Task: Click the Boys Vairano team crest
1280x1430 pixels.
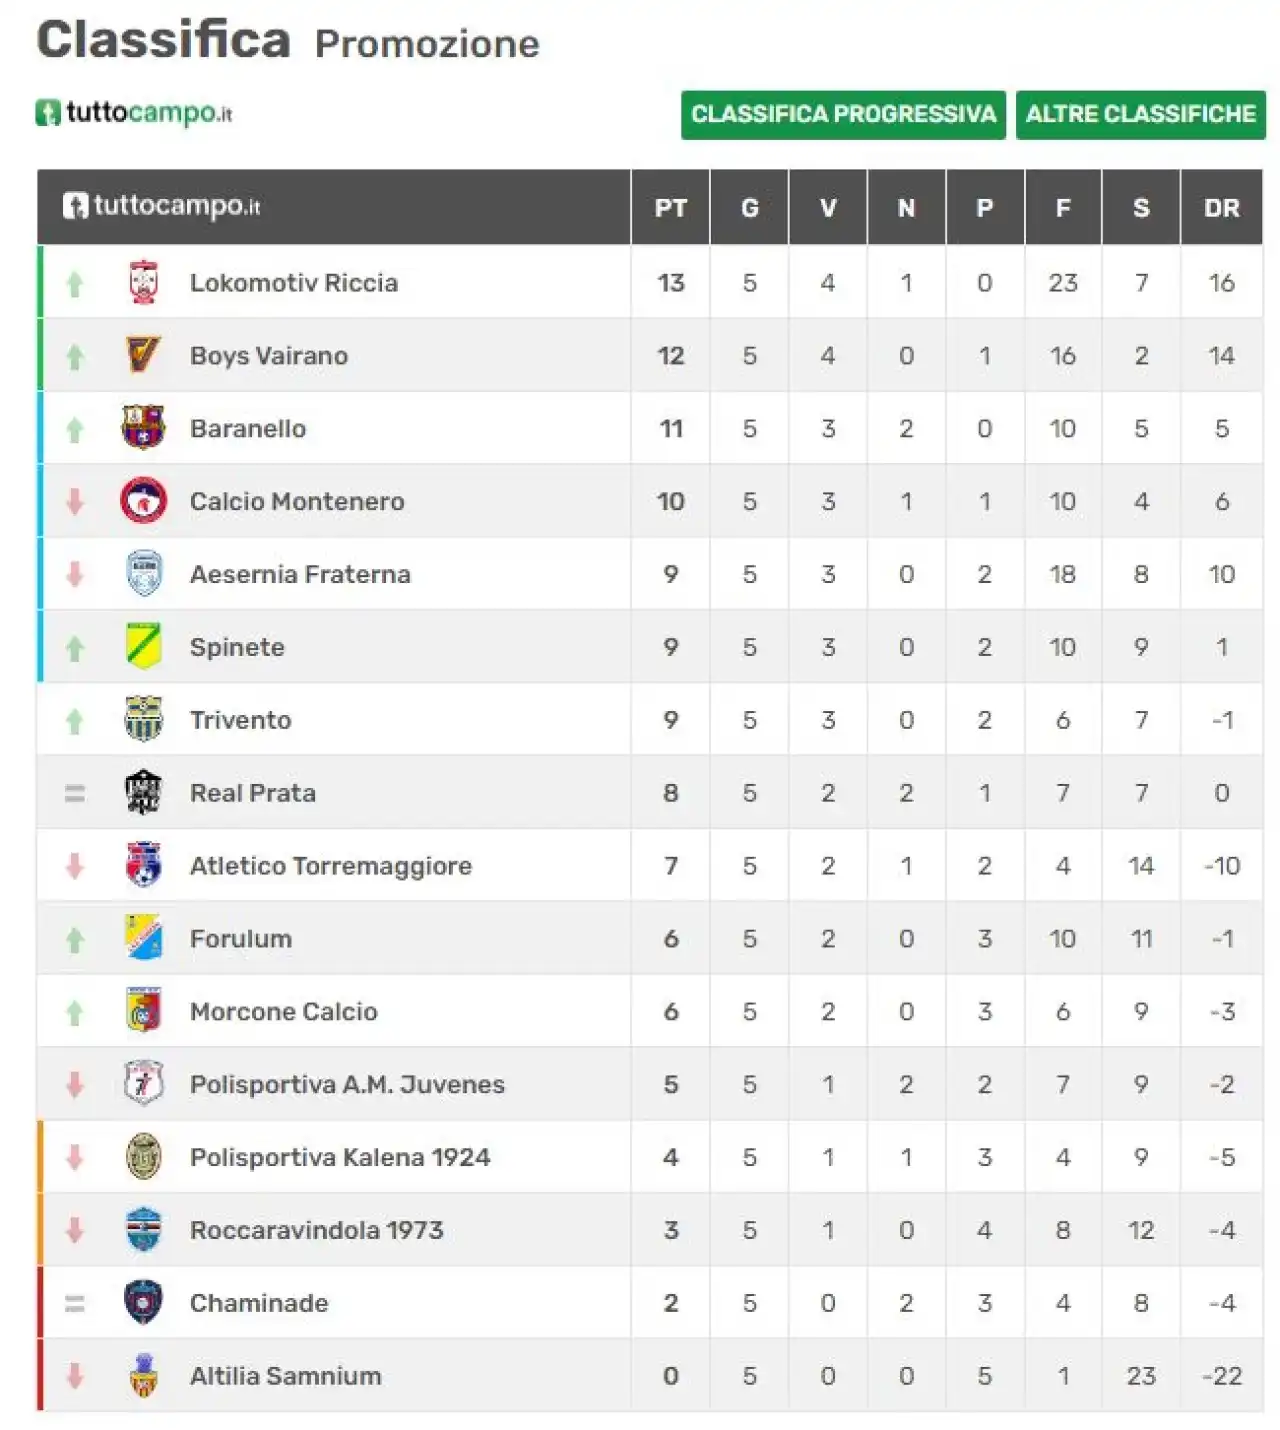Action: 144,355
